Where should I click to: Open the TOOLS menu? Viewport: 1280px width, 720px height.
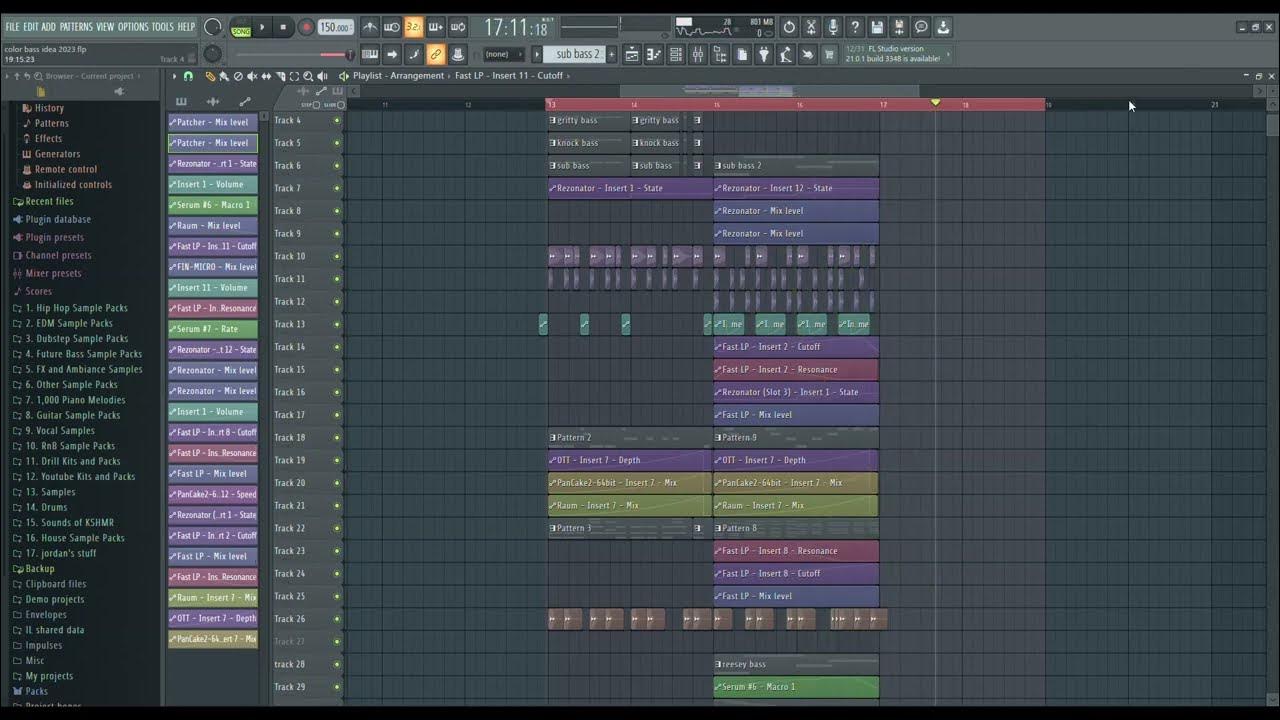162,27
